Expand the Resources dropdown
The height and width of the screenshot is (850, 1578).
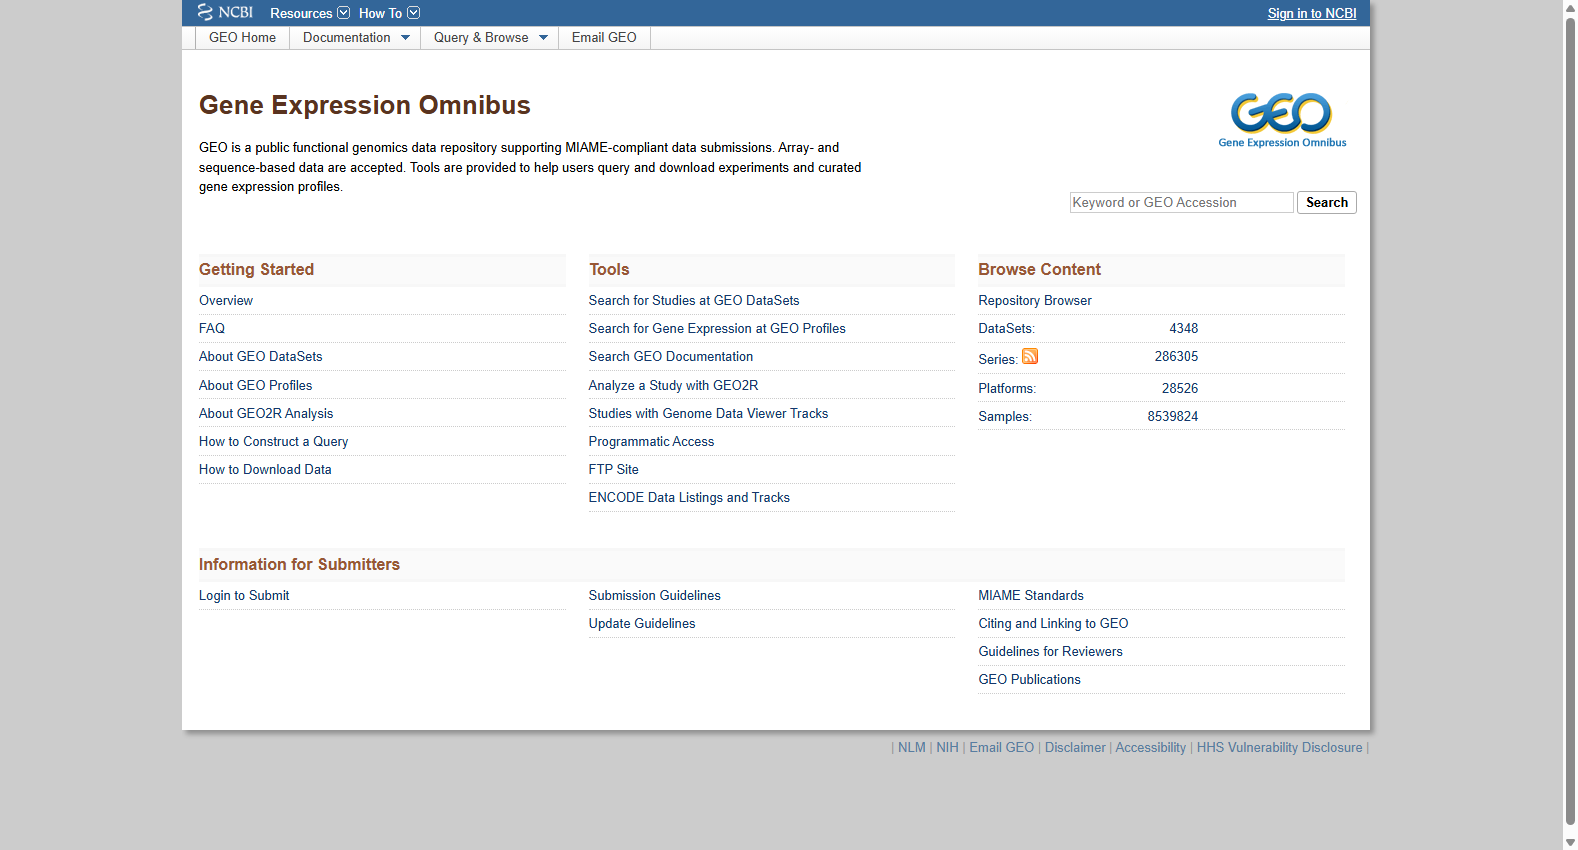[310, 13]
